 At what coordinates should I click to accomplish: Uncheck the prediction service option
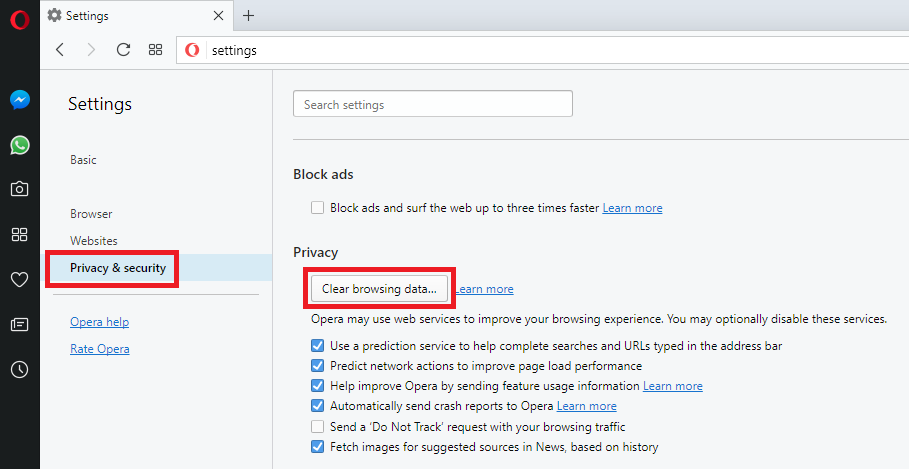(317, 346)
